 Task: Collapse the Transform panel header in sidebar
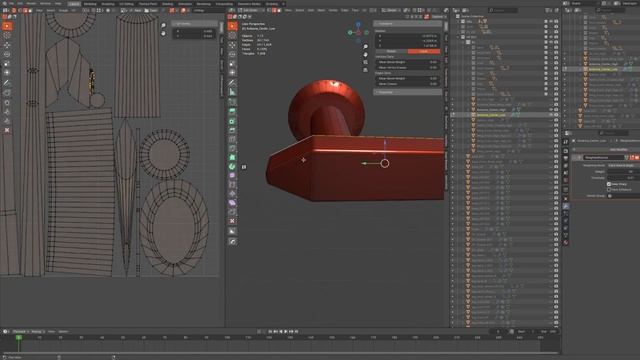pos(407,24)
